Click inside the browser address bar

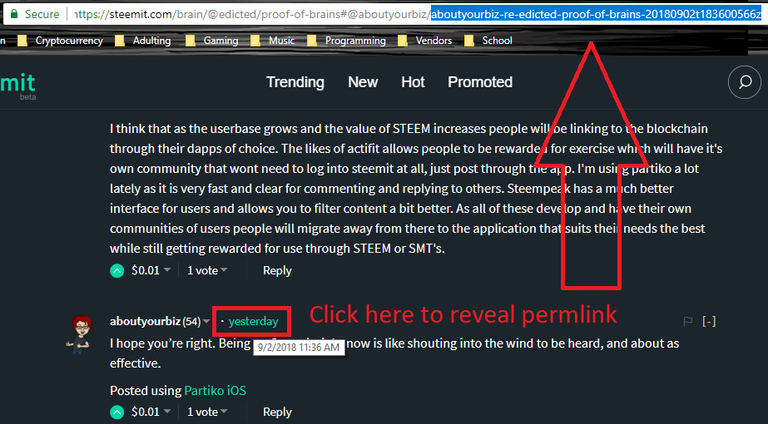pyautogui.click(x=382, y=14)
